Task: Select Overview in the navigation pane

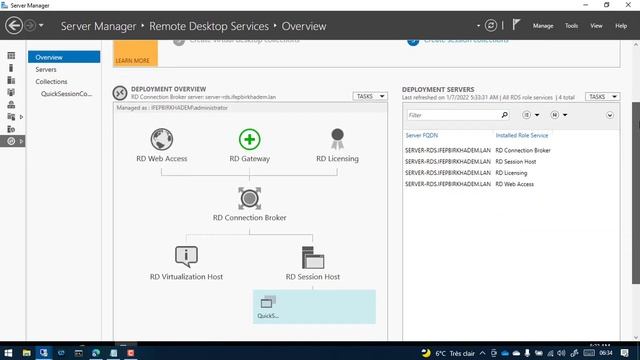Action: click(64, 57)
